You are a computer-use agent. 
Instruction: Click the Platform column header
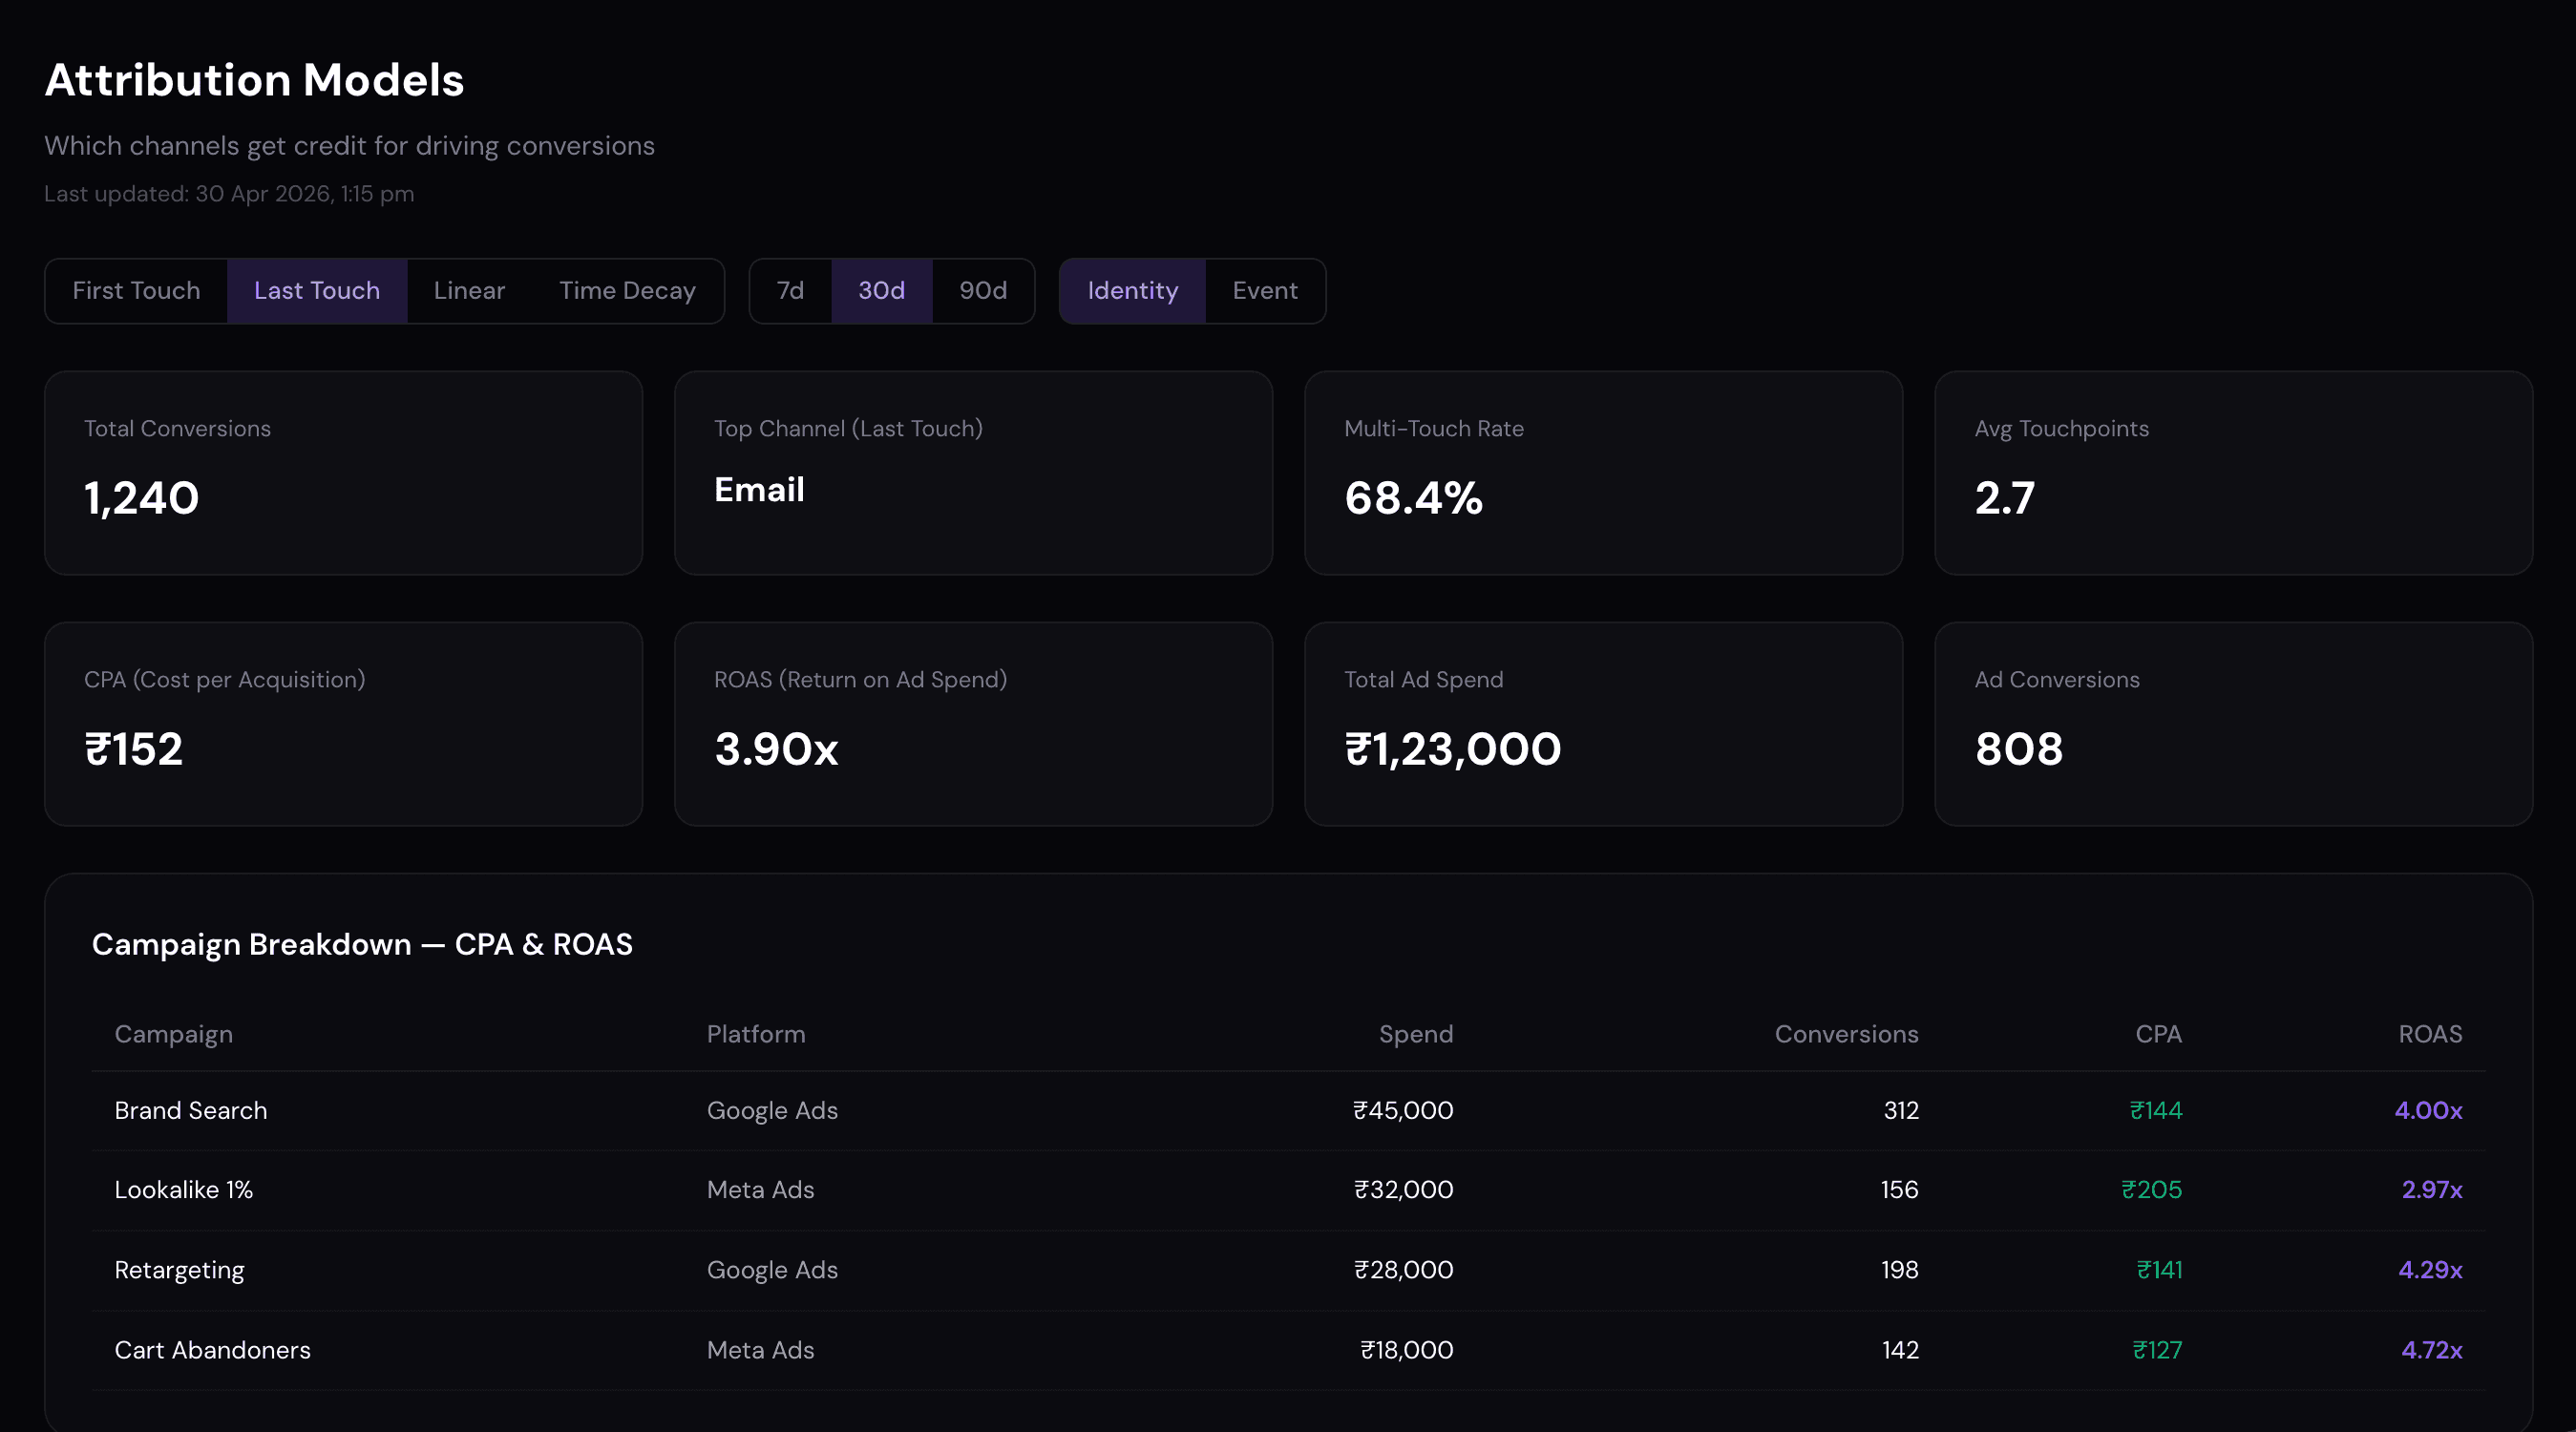pyautogui.click(x=756, y=1034)
